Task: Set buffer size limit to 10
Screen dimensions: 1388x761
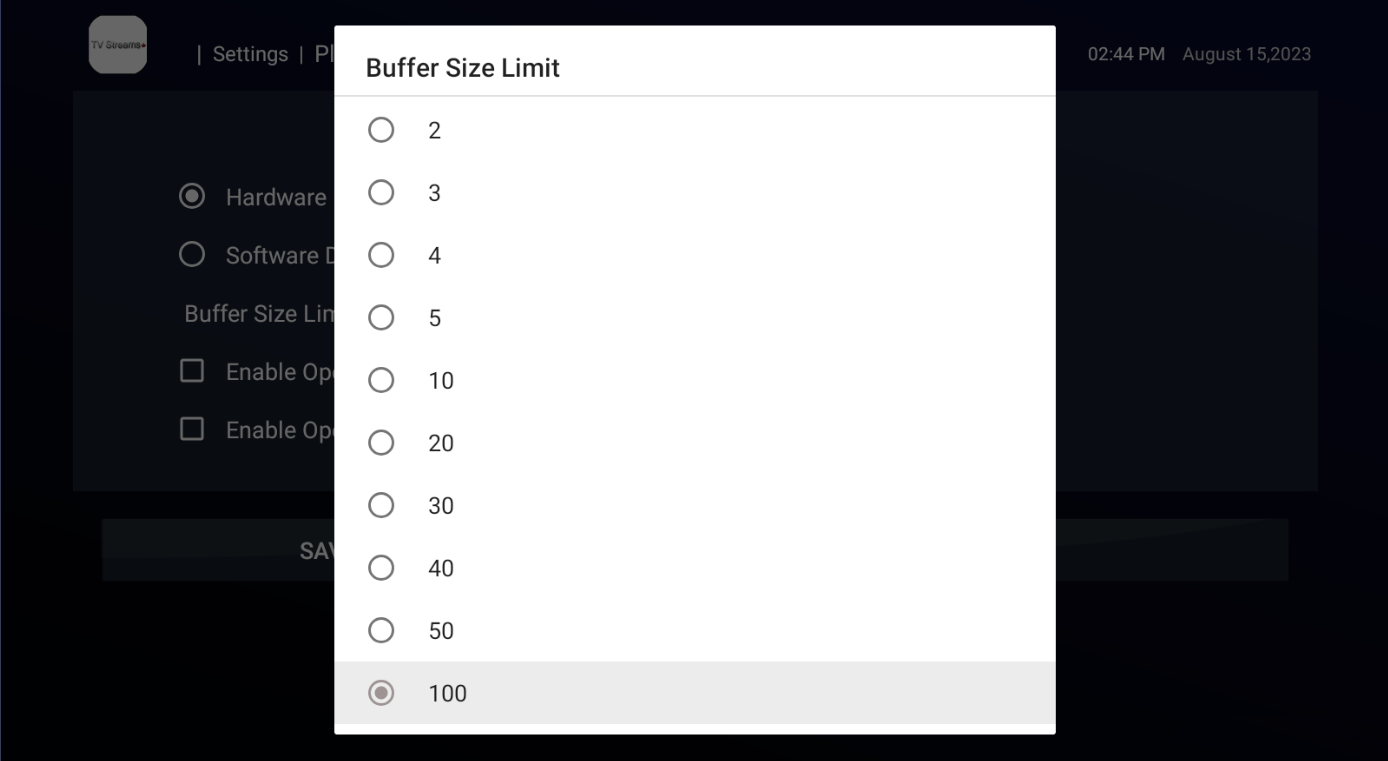Action: 694,380
